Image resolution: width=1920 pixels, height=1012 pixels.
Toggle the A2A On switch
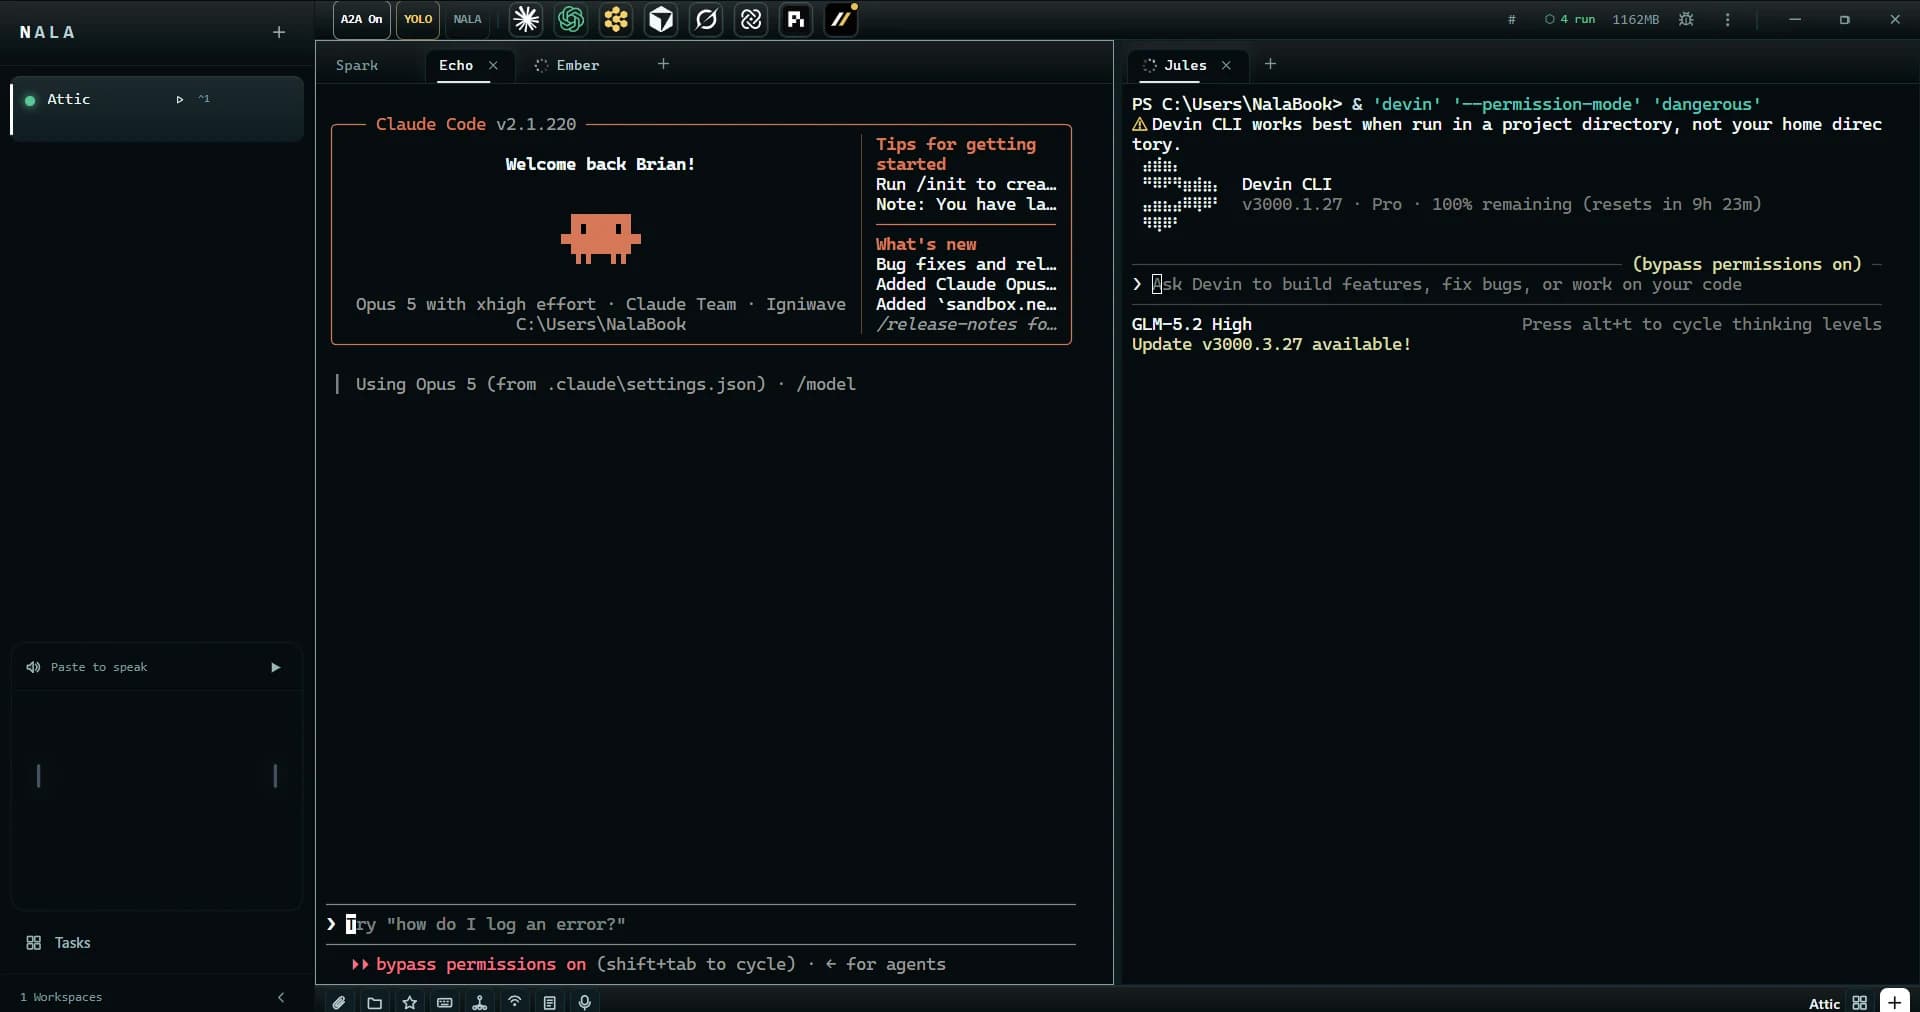(x=361, y=19)
